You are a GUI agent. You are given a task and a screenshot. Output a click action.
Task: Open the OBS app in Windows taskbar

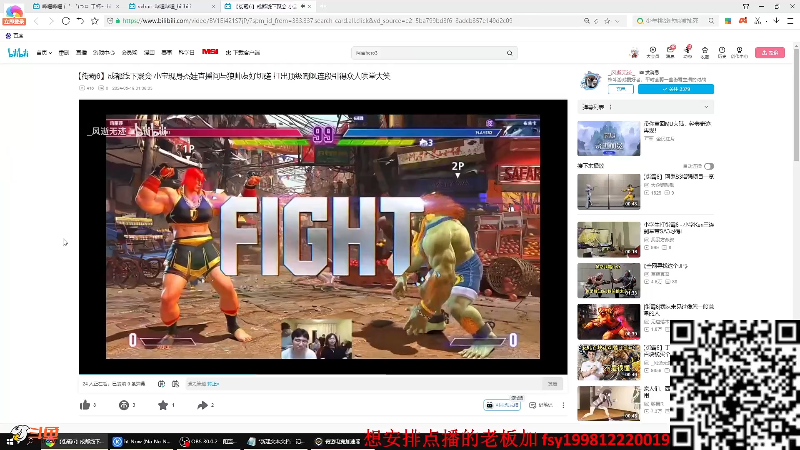click(x=208, y=441)
